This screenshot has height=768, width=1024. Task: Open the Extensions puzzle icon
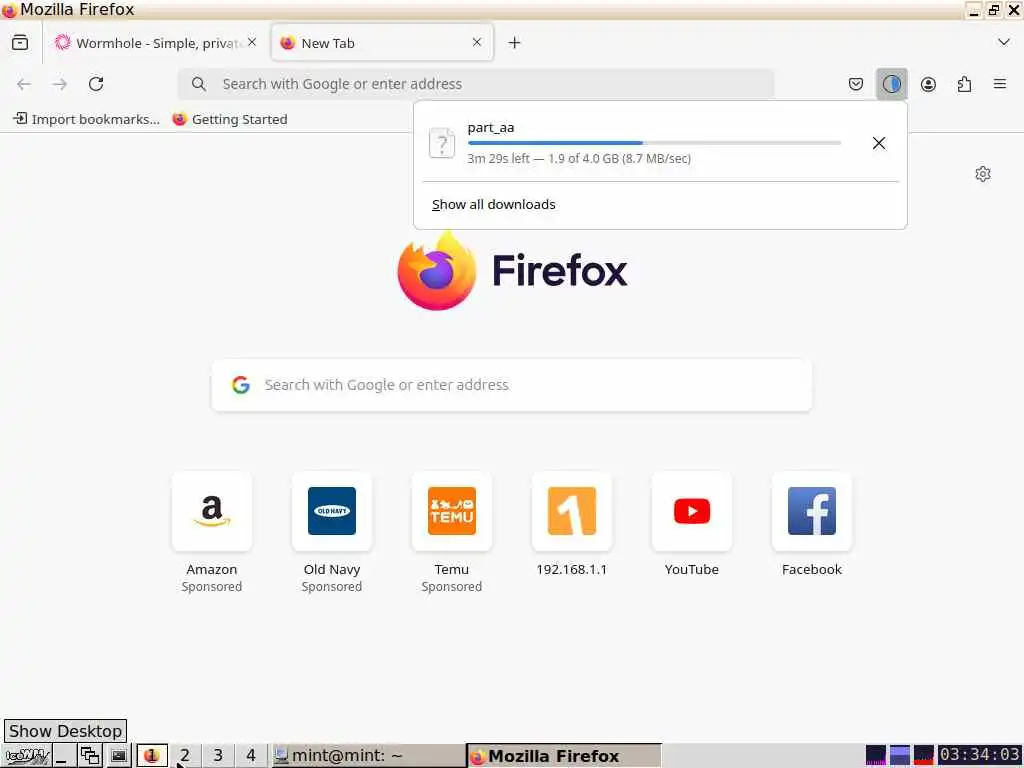tap(964, 84)
